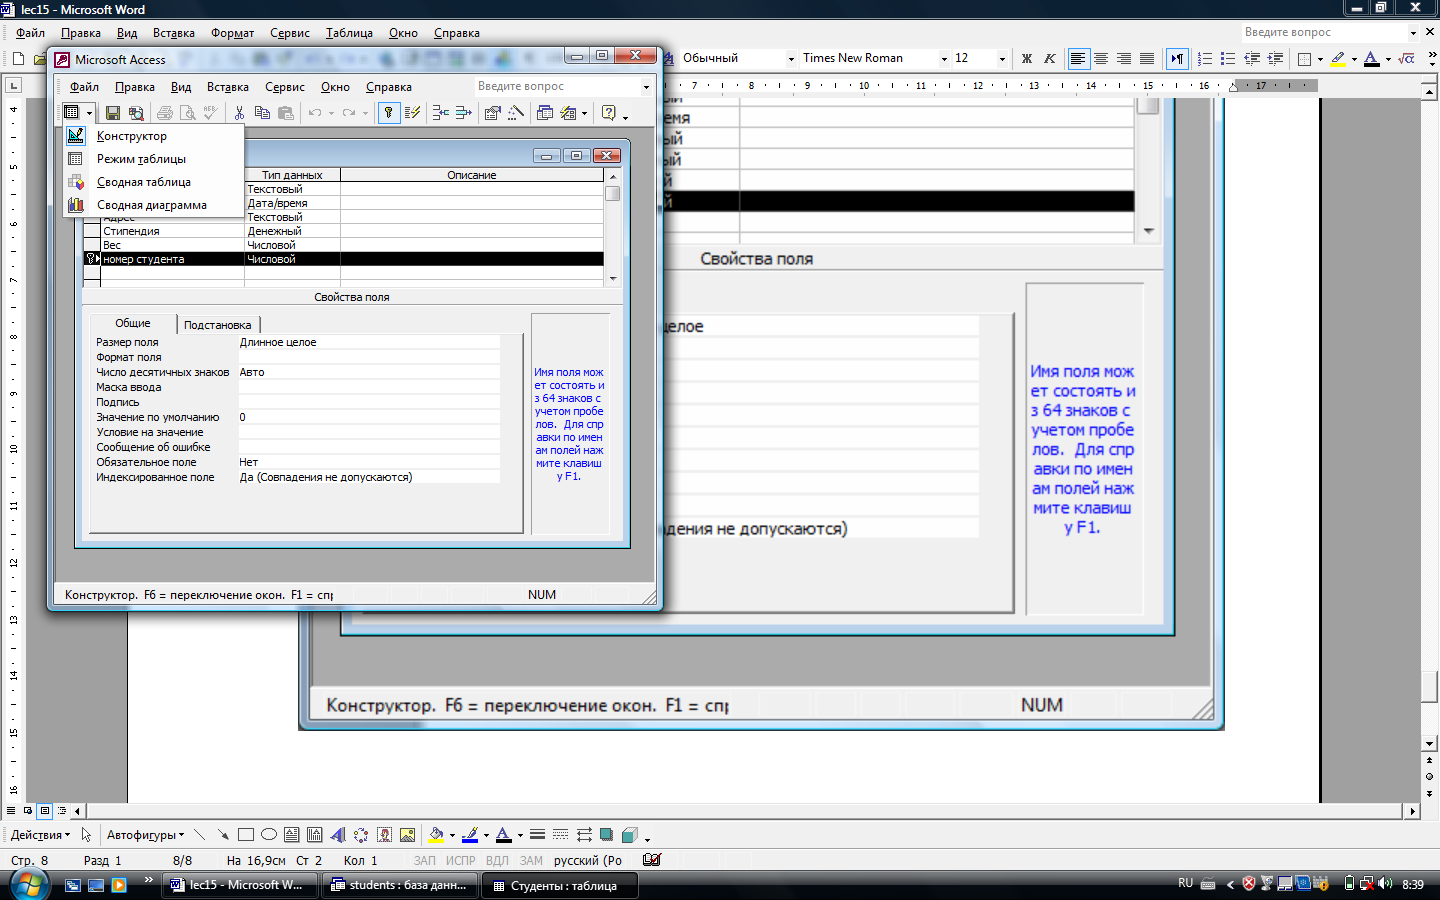The width and height of the screenshot is (1440, 900).
Task: Launch the Build wand icon
Action: click(x=516, y=113)
